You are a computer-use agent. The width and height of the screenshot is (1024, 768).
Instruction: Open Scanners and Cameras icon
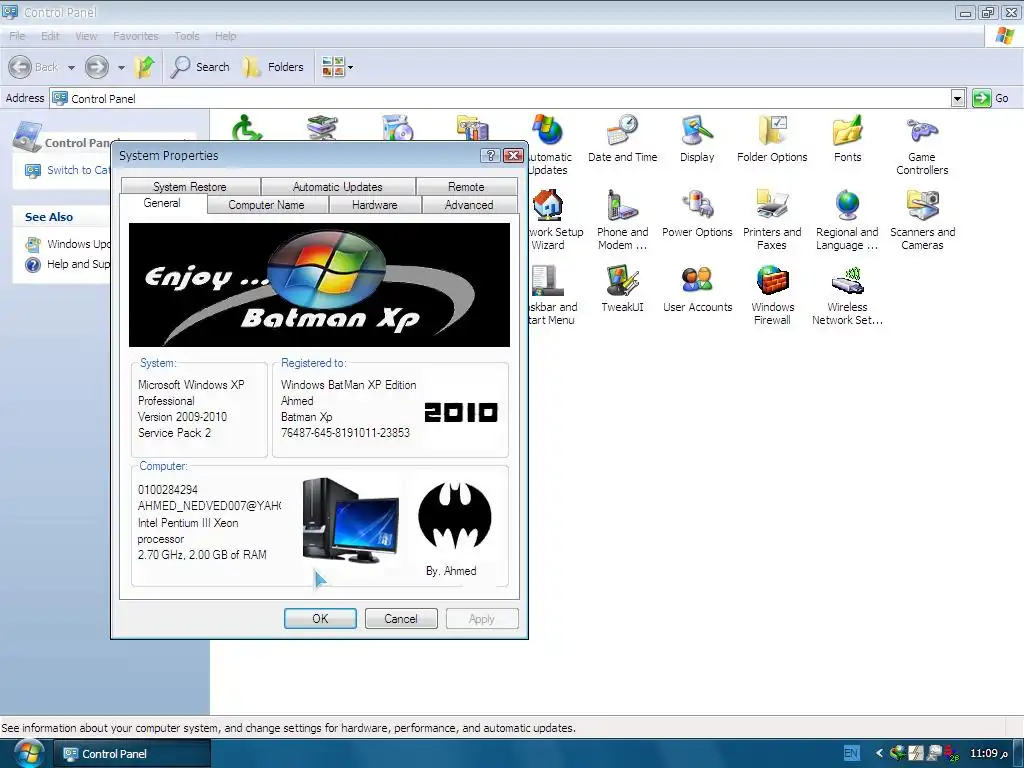tap(922, 220)
